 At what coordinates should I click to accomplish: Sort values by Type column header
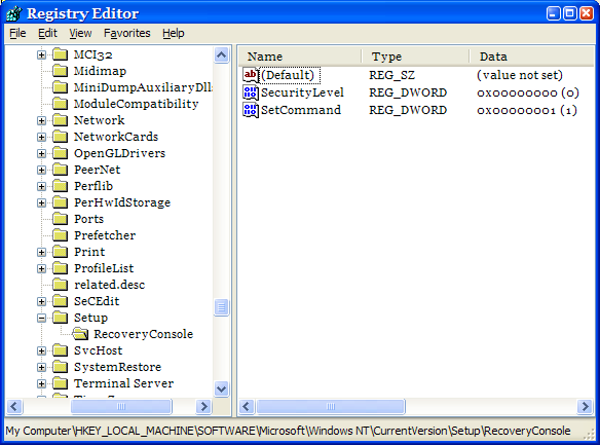point(416,57)
